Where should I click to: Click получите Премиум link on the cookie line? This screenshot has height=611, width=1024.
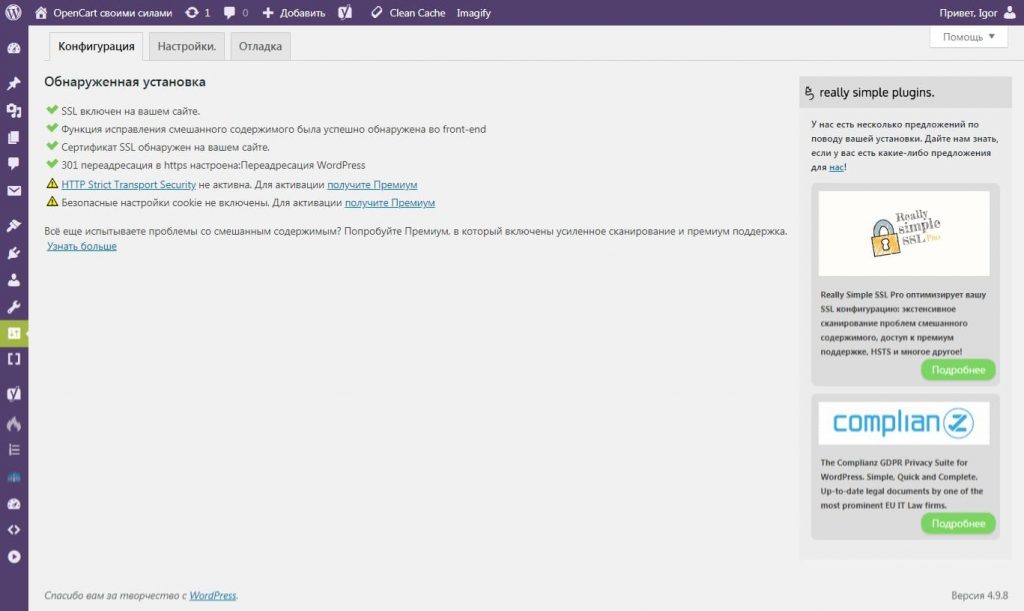click(x=390, y=203)
